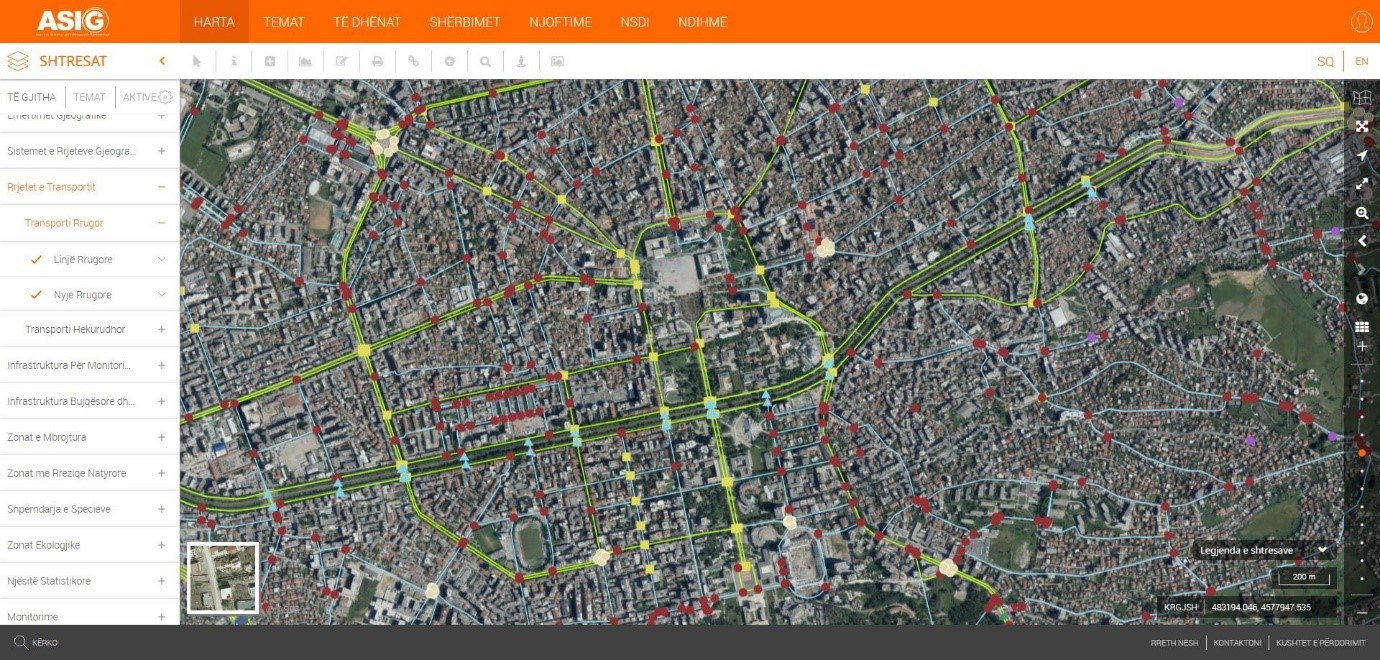Viewport: 1380px width, 660px height.
Task: Open the SHËRBIMET menu
Action: [465, 22]
